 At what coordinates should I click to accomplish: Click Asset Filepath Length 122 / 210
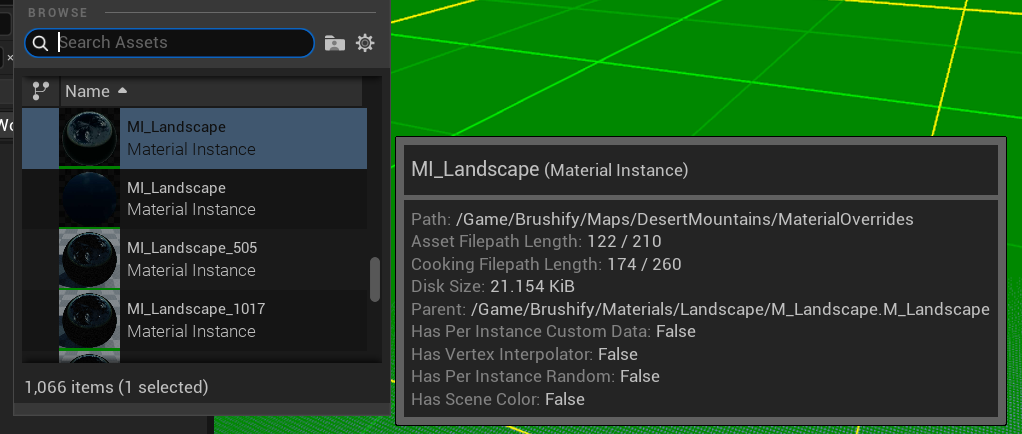pyautogui.click(x=536, y=242)
